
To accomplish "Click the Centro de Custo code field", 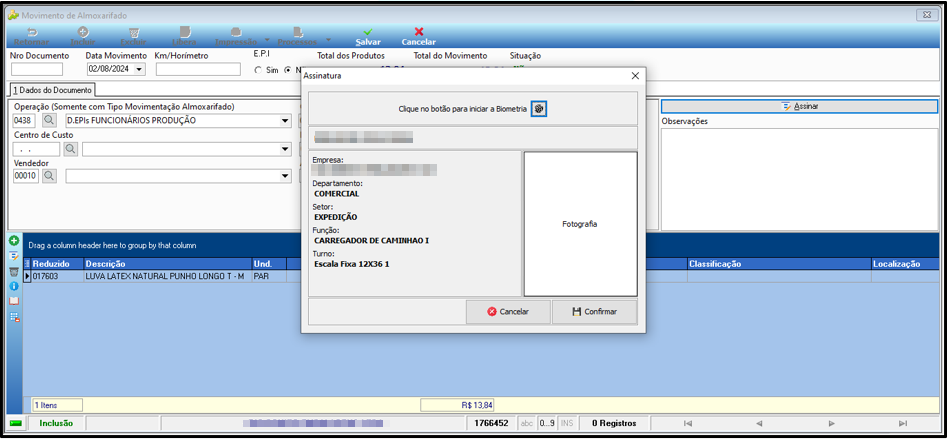I will (x=36, y=149).
